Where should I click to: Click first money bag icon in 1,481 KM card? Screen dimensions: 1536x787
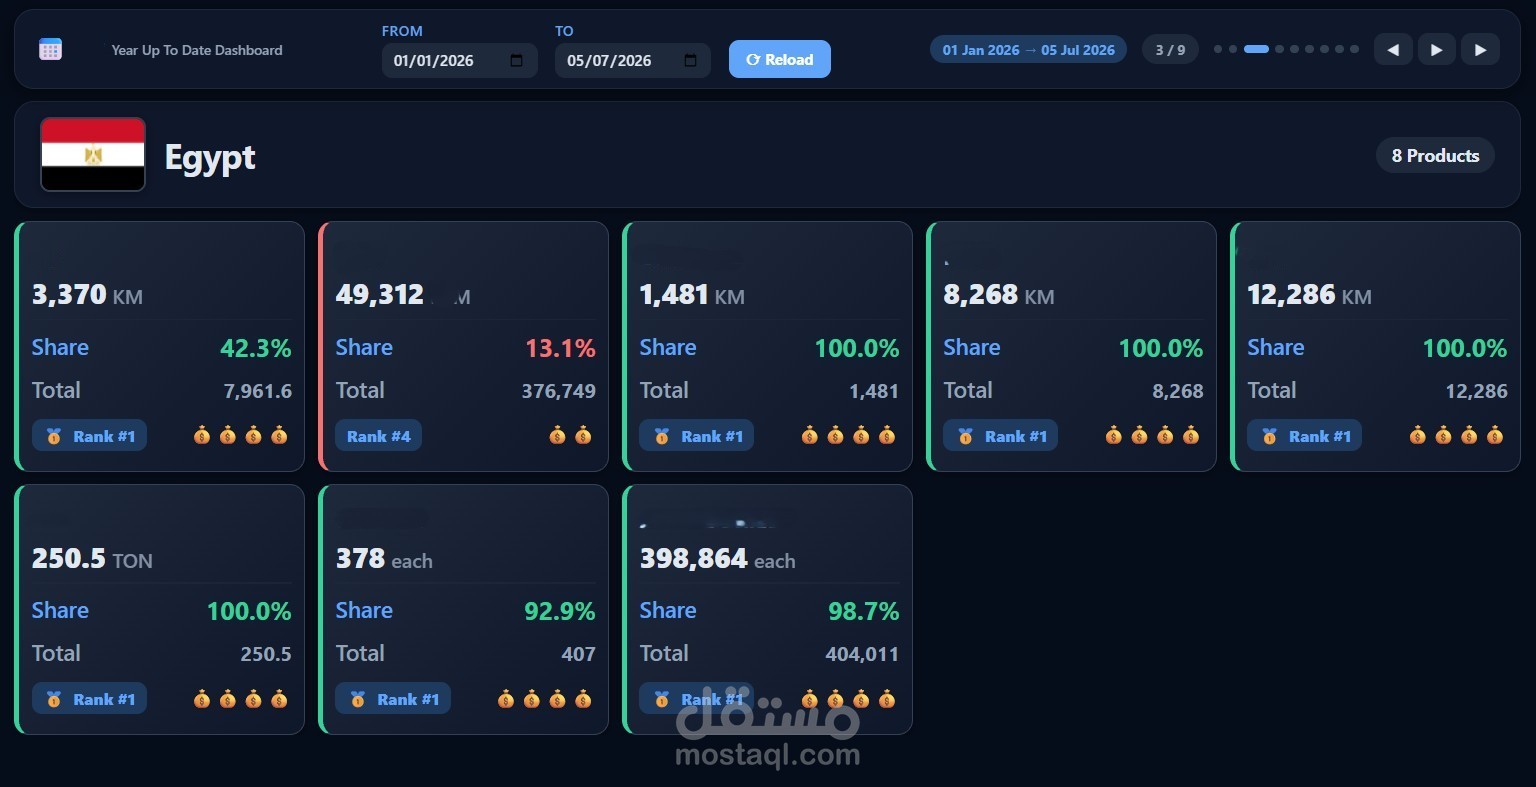(x=810, y=435)
